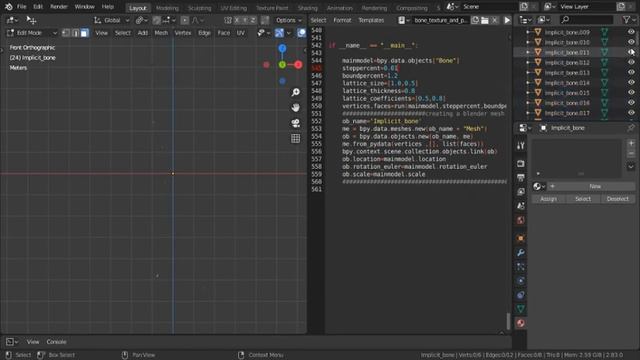Remove material slot with minus icon
The width and height of the screenshot is (640, 360).
[631, 153]
